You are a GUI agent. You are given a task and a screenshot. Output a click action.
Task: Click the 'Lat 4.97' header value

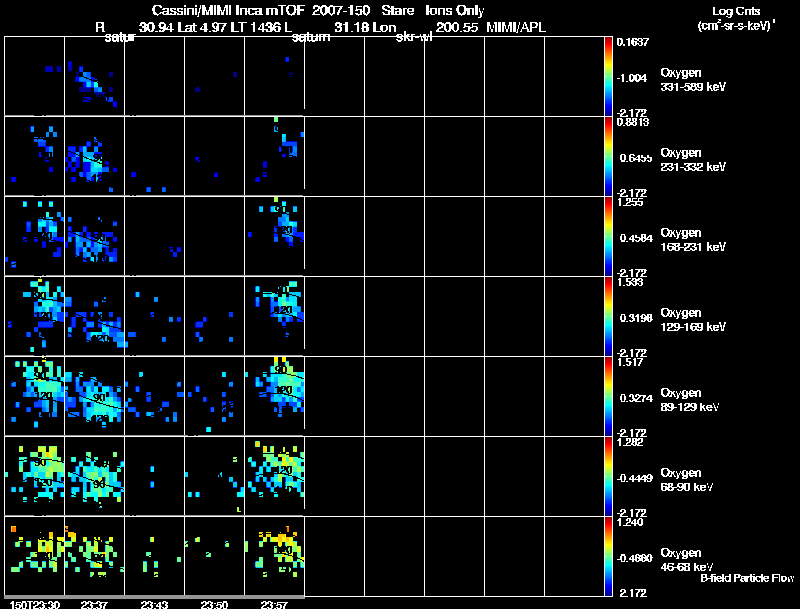(x=203, y=28)
